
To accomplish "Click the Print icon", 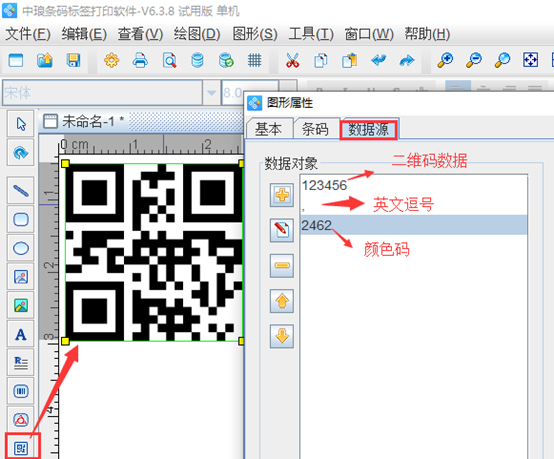I will (140, 60).
